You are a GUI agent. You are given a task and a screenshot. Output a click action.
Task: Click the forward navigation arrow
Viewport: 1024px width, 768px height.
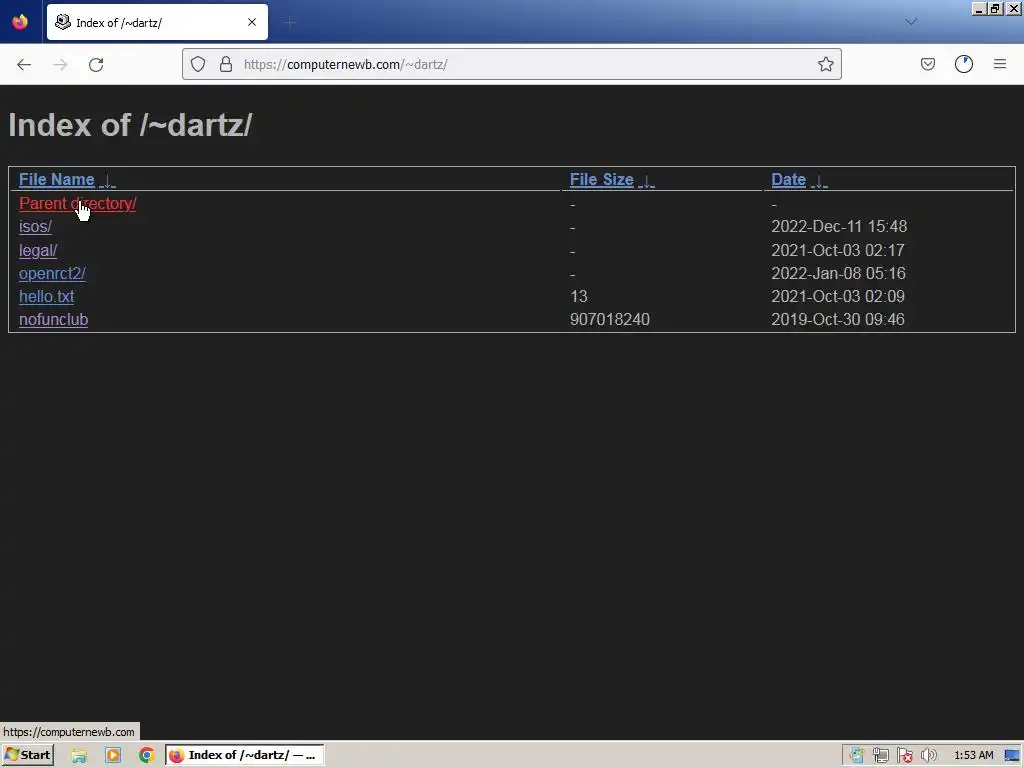pyautogui.click(x=60, y=64)
